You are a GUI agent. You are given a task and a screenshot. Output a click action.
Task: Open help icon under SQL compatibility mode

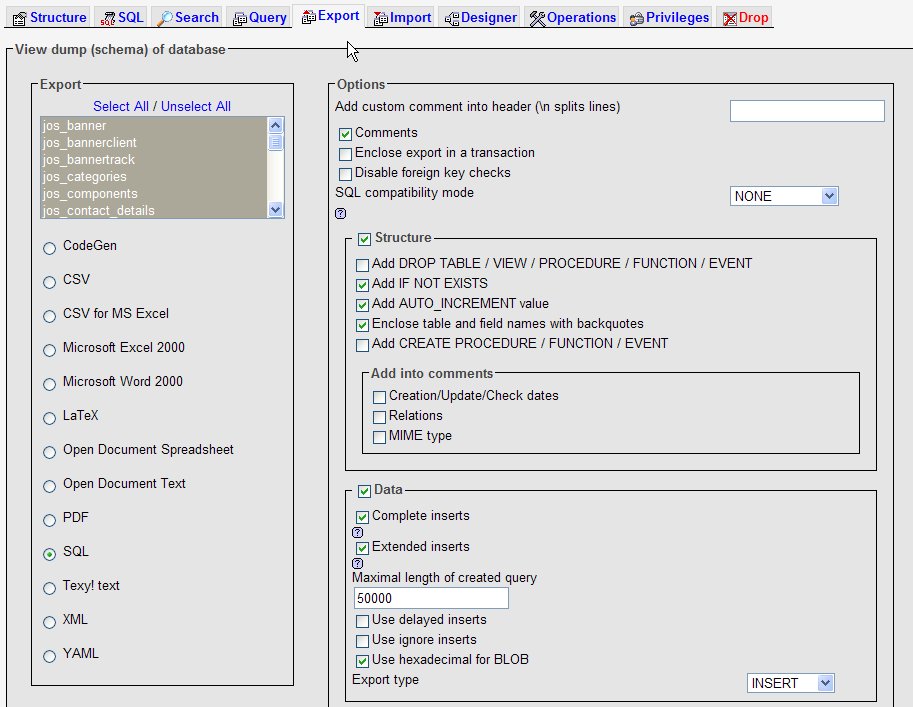coord(341,214)
